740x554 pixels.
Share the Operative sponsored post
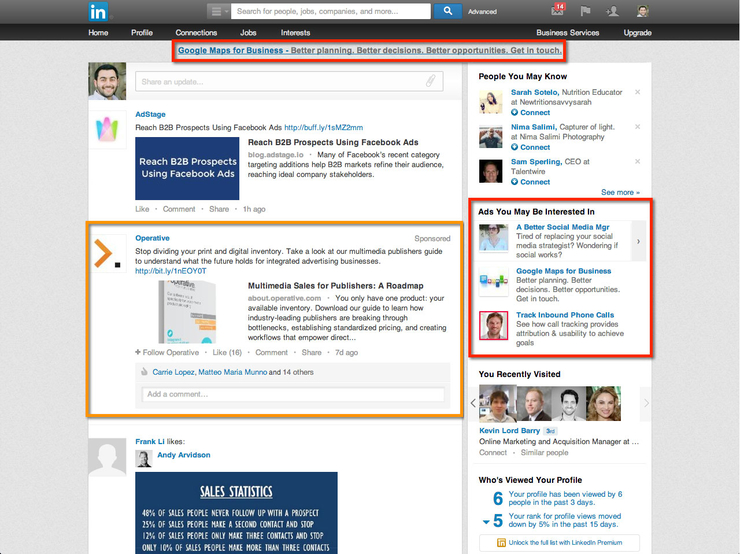pyautogui.click(x=311, y=353)
